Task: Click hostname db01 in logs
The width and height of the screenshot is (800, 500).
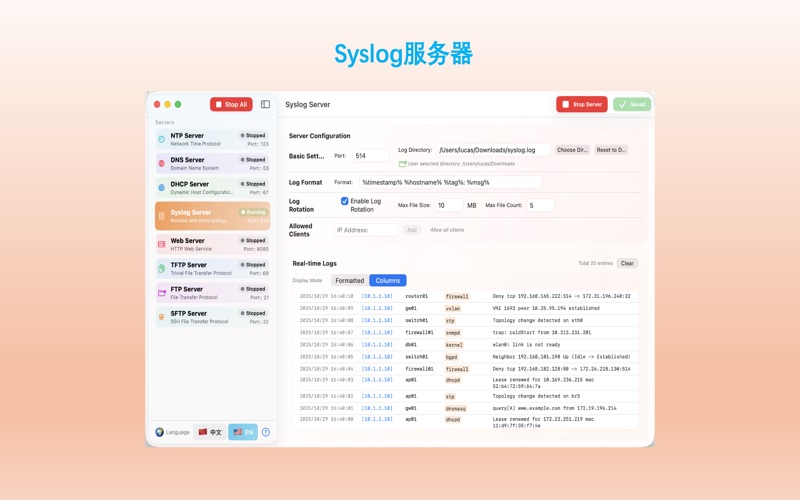Action: click(411, 344)
